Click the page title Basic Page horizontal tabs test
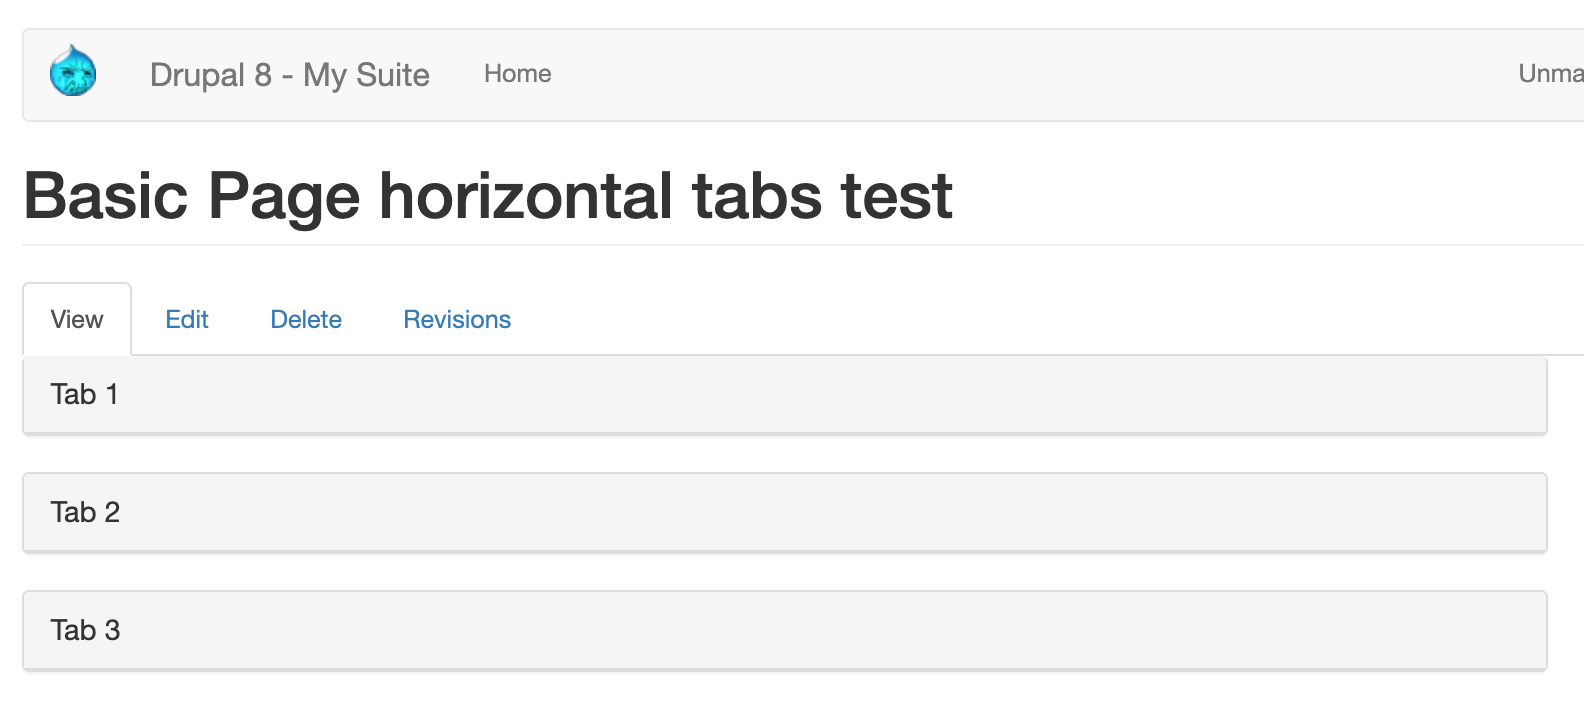 pyautogui.click(x=487, y=196)
